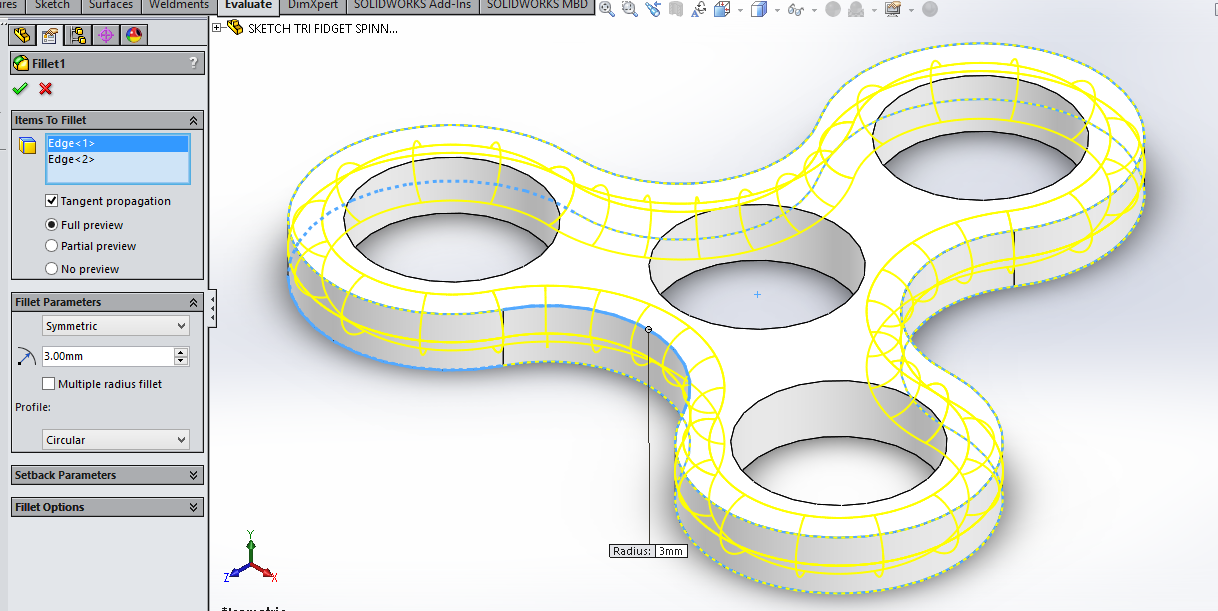Switch to the ConfigurationManager tab icon

[x=78, y=36]
